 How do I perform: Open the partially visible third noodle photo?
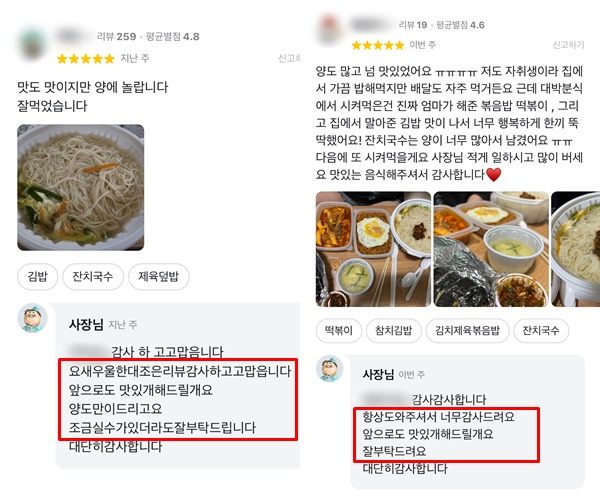(x=576, y=249)
